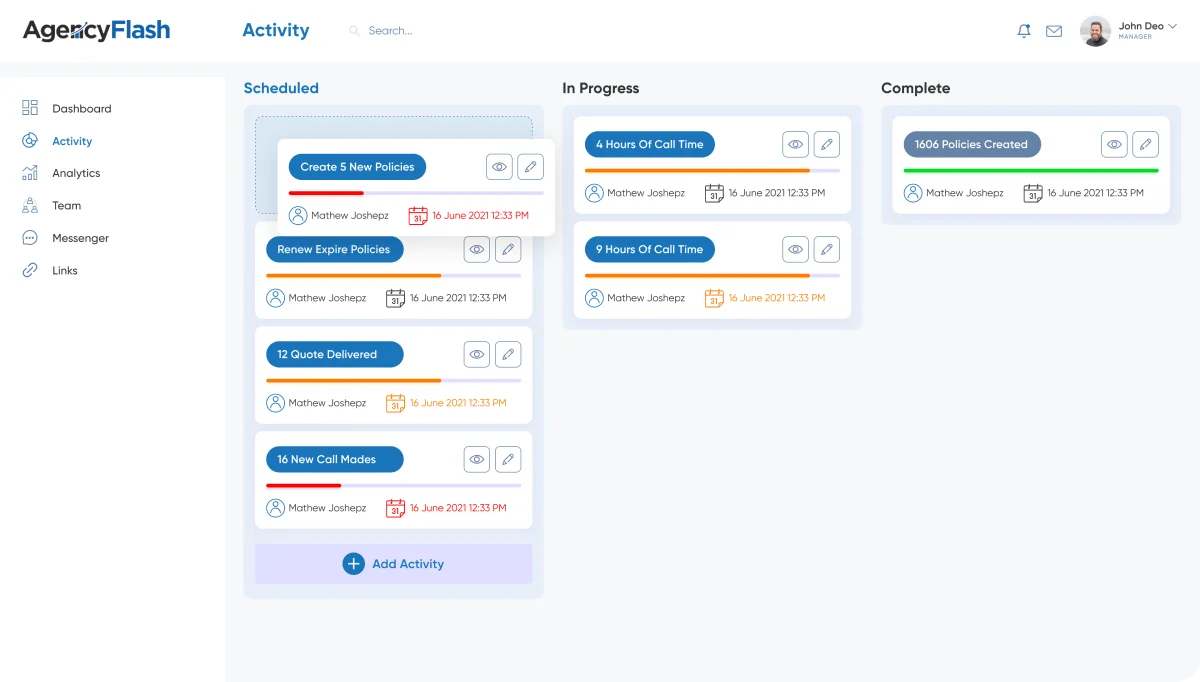Select the Links sidebar icon

pyautogui.click(x=30, y=270)
